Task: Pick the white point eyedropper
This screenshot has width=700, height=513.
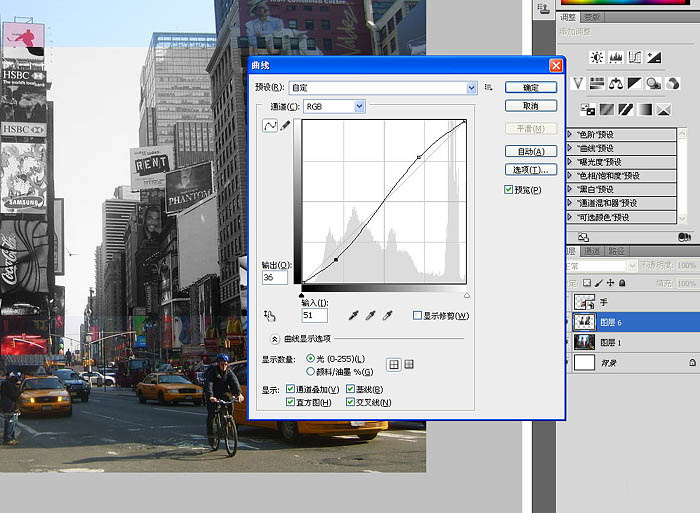Action: pyautogui.click(x=386, y=315)
